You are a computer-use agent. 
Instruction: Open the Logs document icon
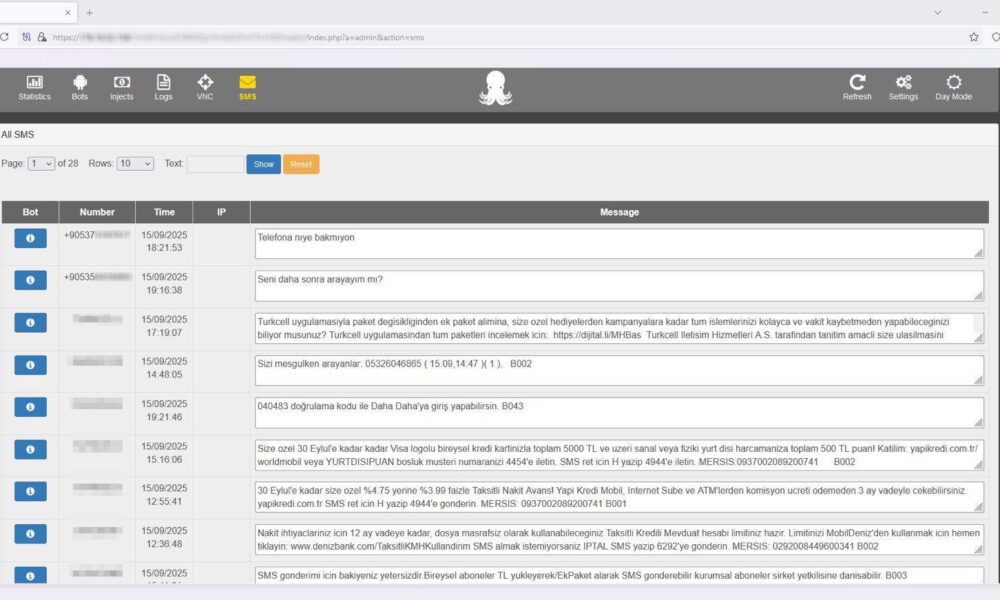pos(163,83)
